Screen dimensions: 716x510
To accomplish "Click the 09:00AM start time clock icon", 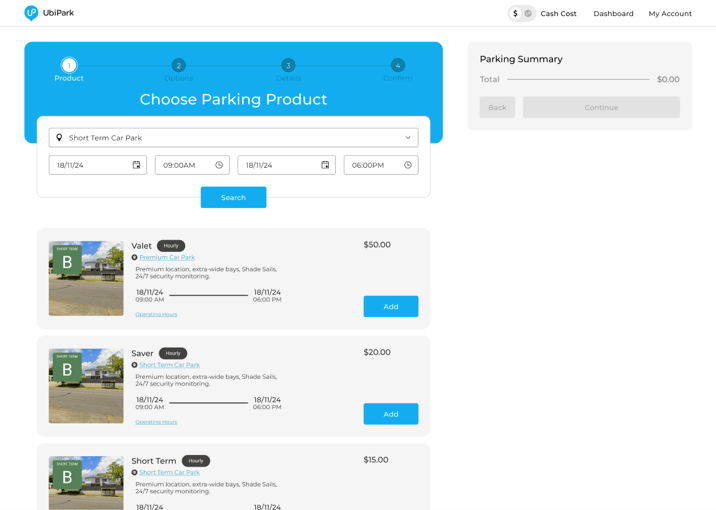I will pyautogui.click(x=219, y=165).
